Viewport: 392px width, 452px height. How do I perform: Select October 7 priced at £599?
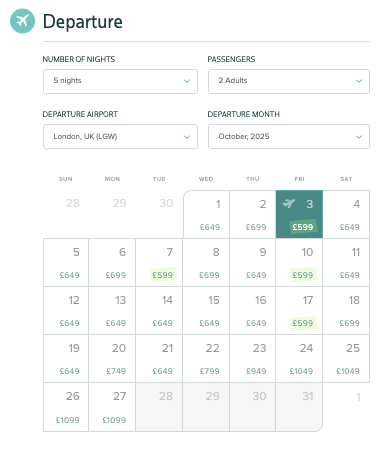click(159, 262)
